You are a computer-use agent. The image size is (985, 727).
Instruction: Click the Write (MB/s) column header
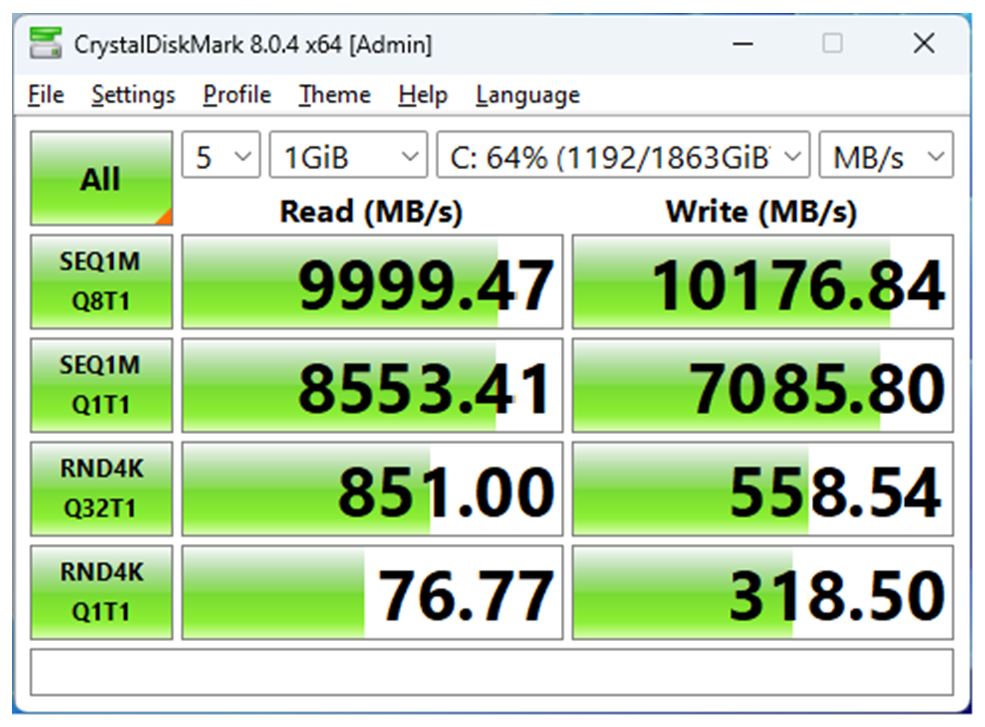tap(761, 212)
